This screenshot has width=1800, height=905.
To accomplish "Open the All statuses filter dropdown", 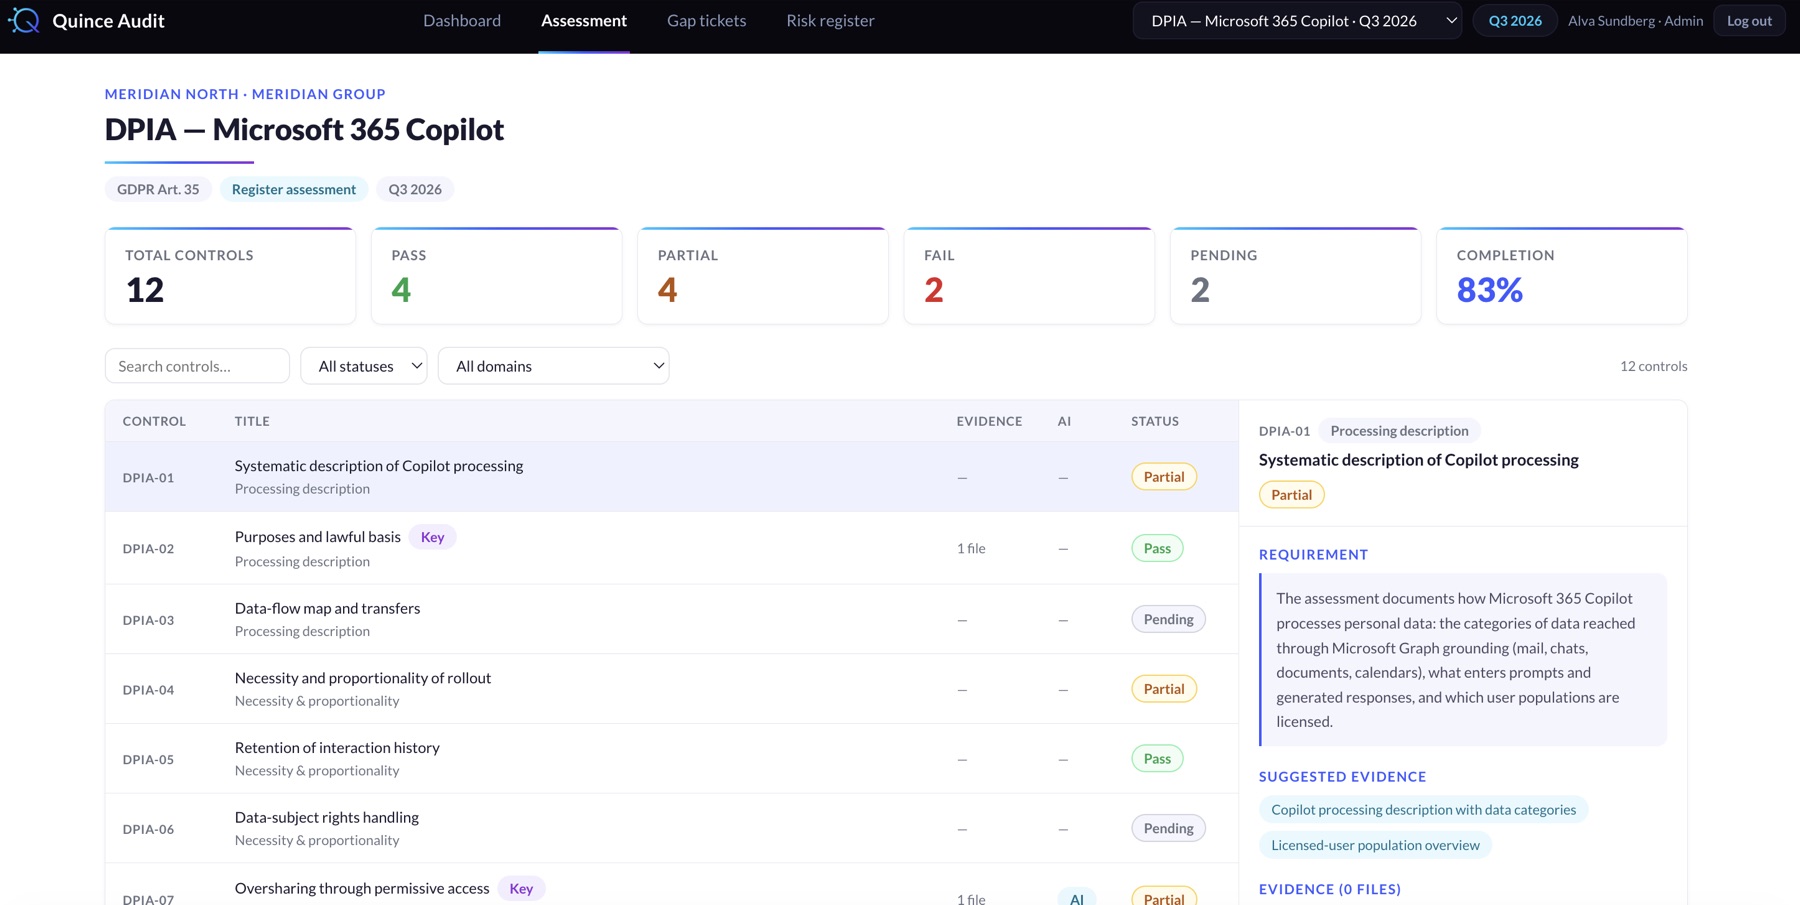I will (364, 366).
